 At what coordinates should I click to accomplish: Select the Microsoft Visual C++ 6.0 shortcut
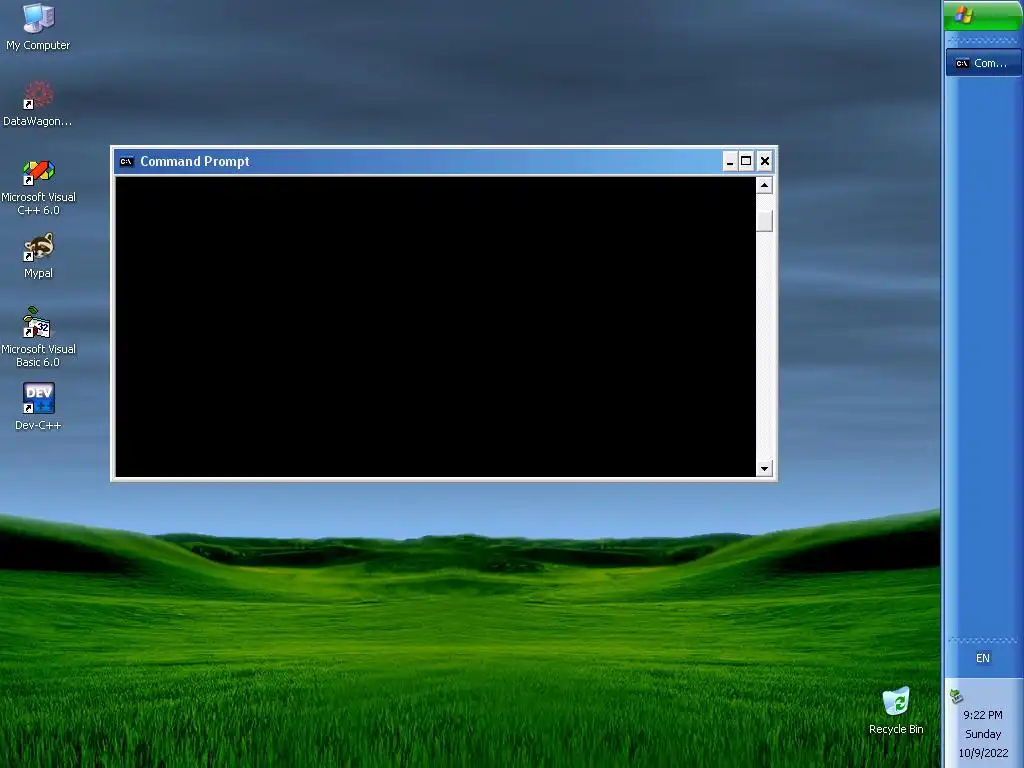38,187
